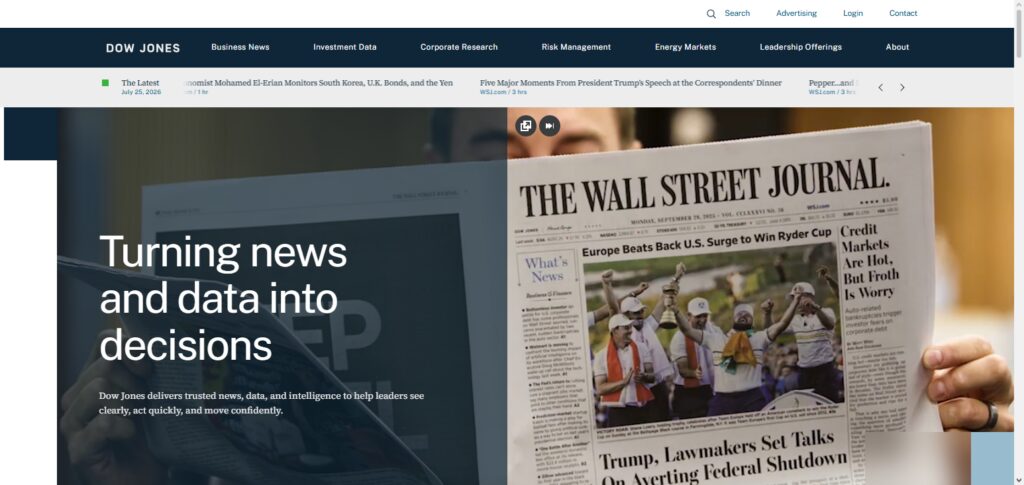The image size is (1024, 485).
Task: Open the About menu
Action: pos(897,47)
